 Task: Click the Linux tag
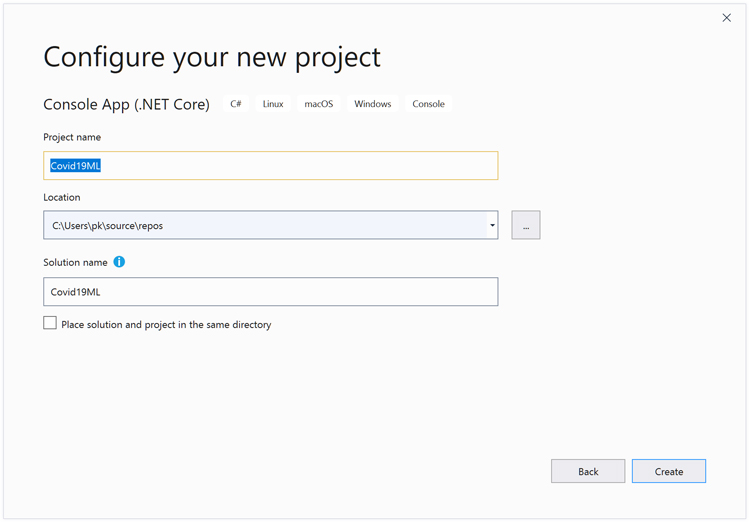coord(273,104)
